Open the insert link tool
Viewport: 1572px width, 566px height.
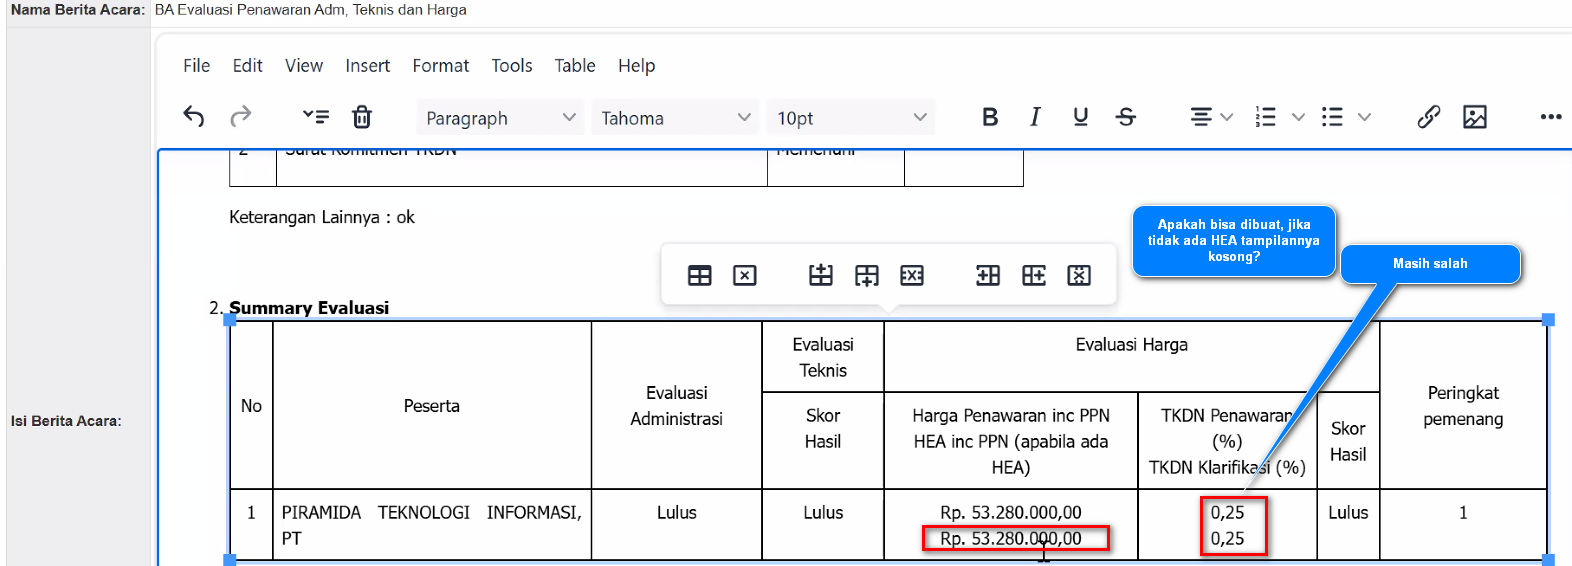[1428, 117]
